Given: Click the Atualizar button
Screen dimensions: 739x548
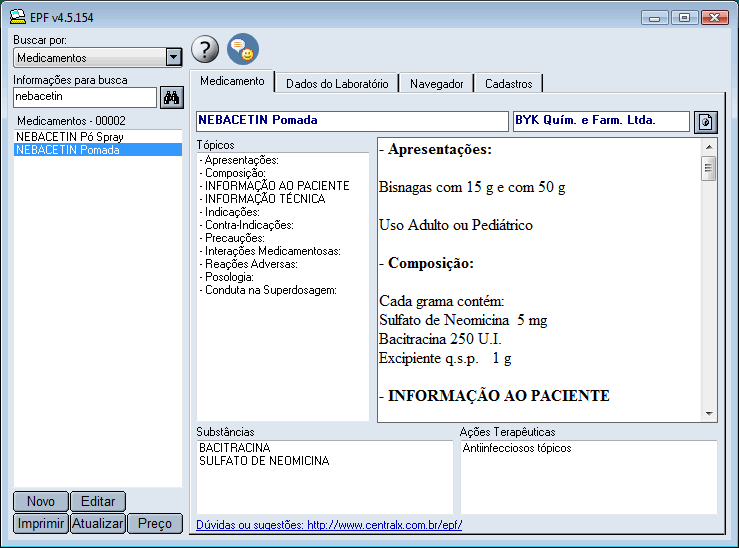Looking at the screenshot, I should tap(98, 523).
